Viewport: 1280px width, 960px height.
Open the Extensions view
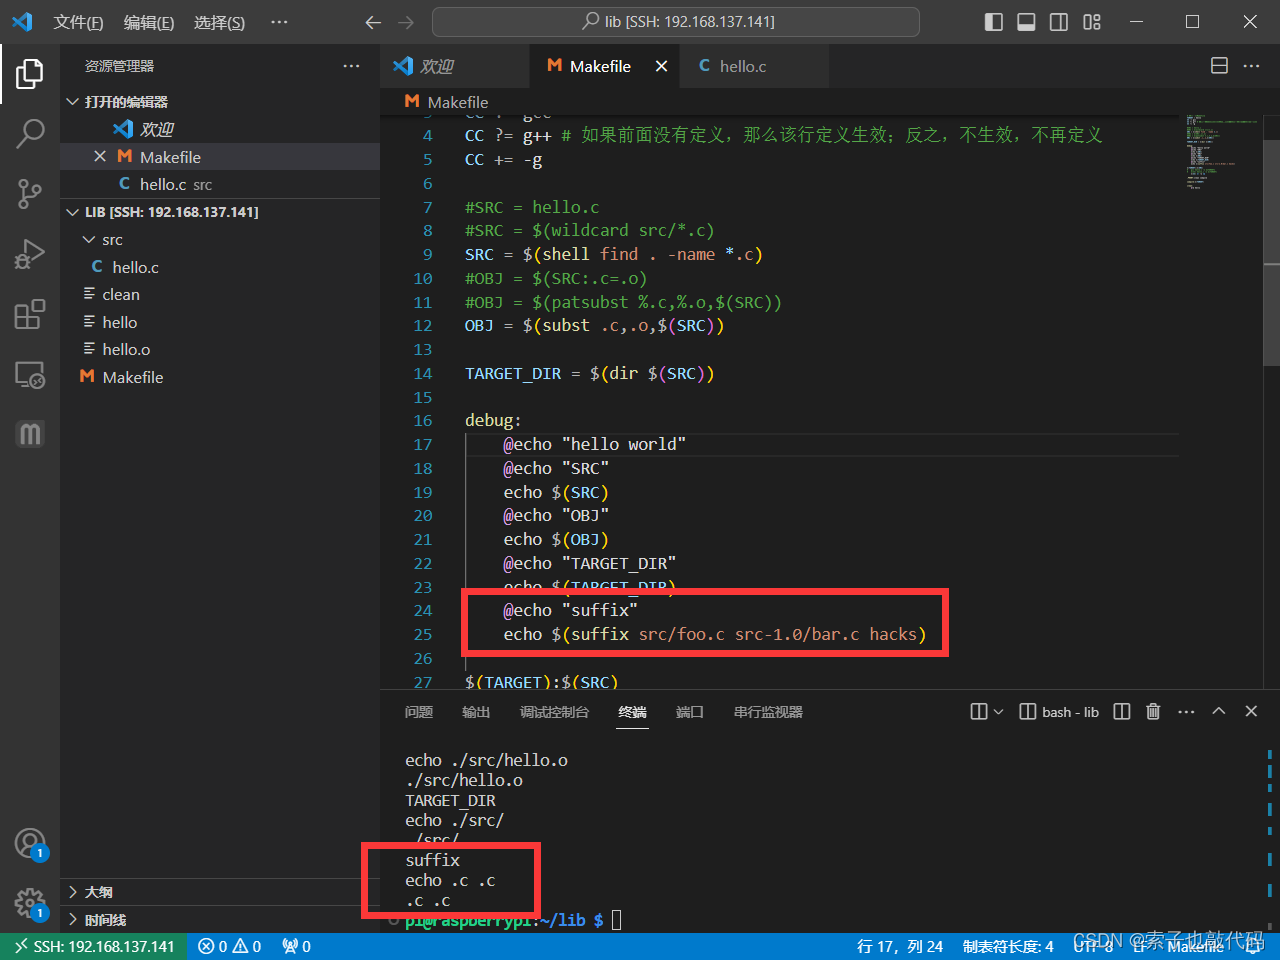[x=30, y=314]
